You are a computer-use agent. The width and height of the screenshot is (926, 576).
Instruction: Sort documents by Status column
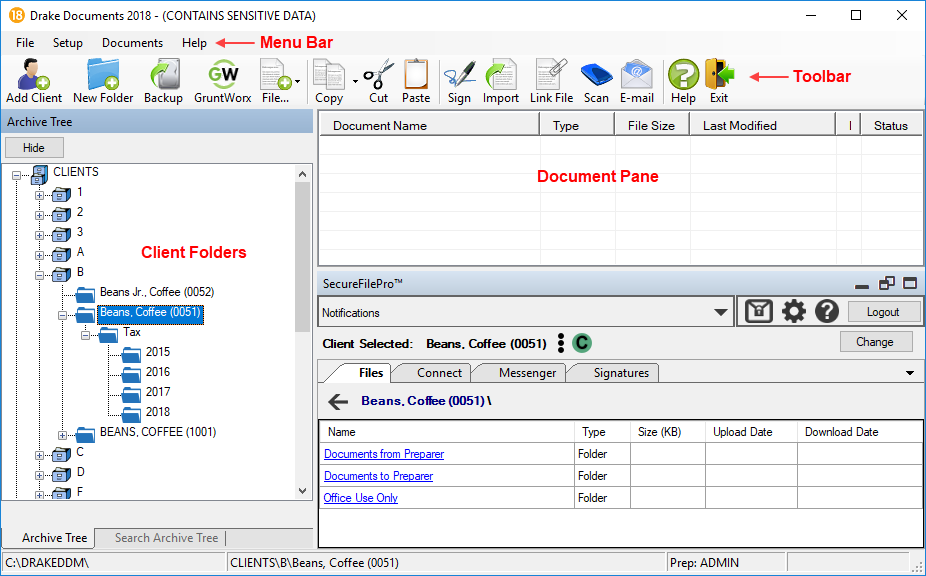pos(891,126)
